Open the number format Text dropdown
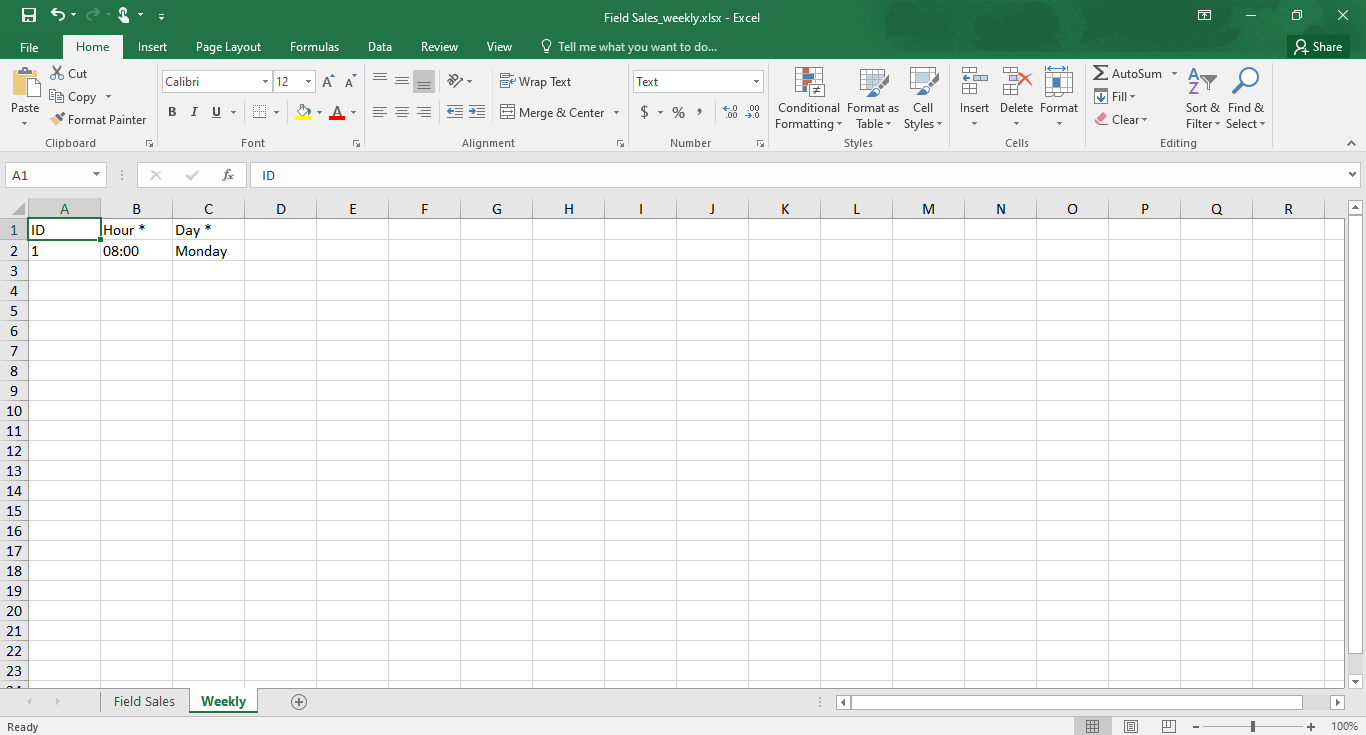The height and width of the screenshot is (735, 1366). [x=756, y=82]
